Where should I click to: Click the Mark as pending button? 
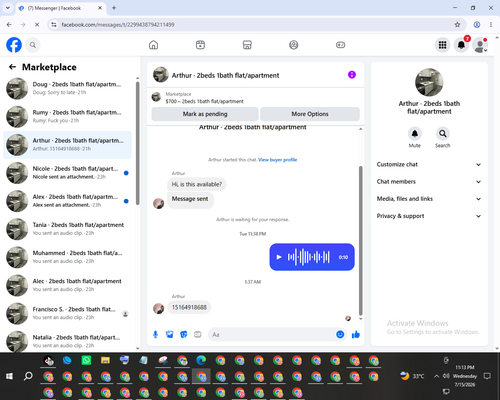[205, 114]
